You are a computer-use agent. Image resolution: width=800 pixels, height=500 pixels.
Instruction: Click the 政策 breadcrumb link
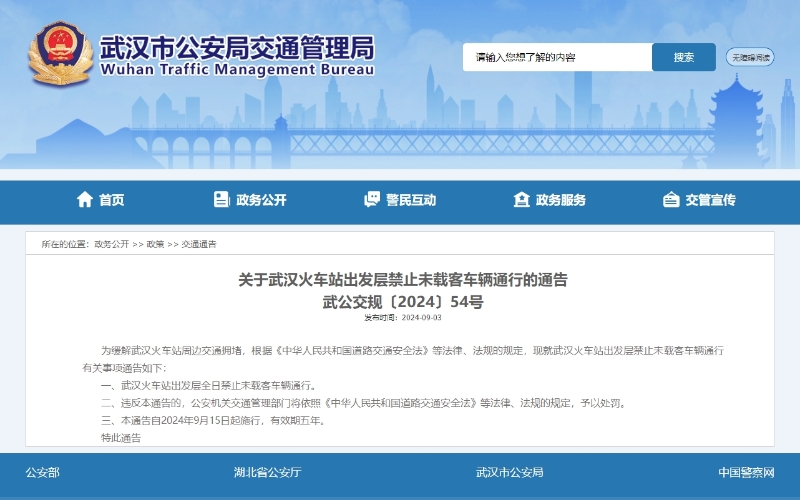pyautogui.click(x=156, y=244)
